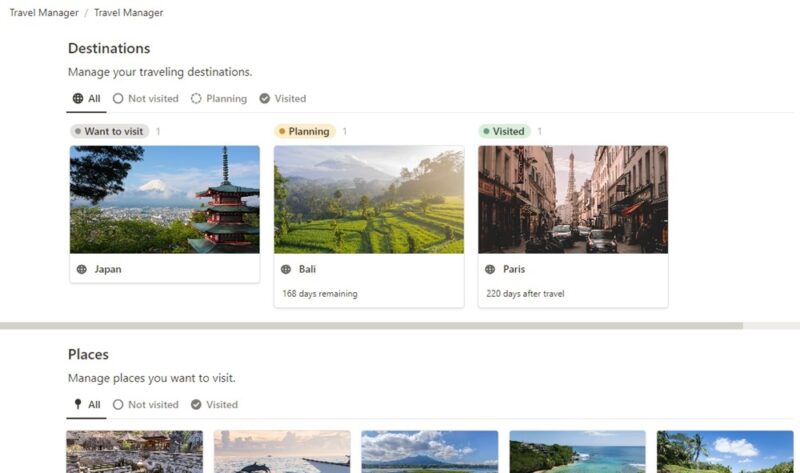Click the Visited group tag
The image size is (800, 473).
click(505, 131)
